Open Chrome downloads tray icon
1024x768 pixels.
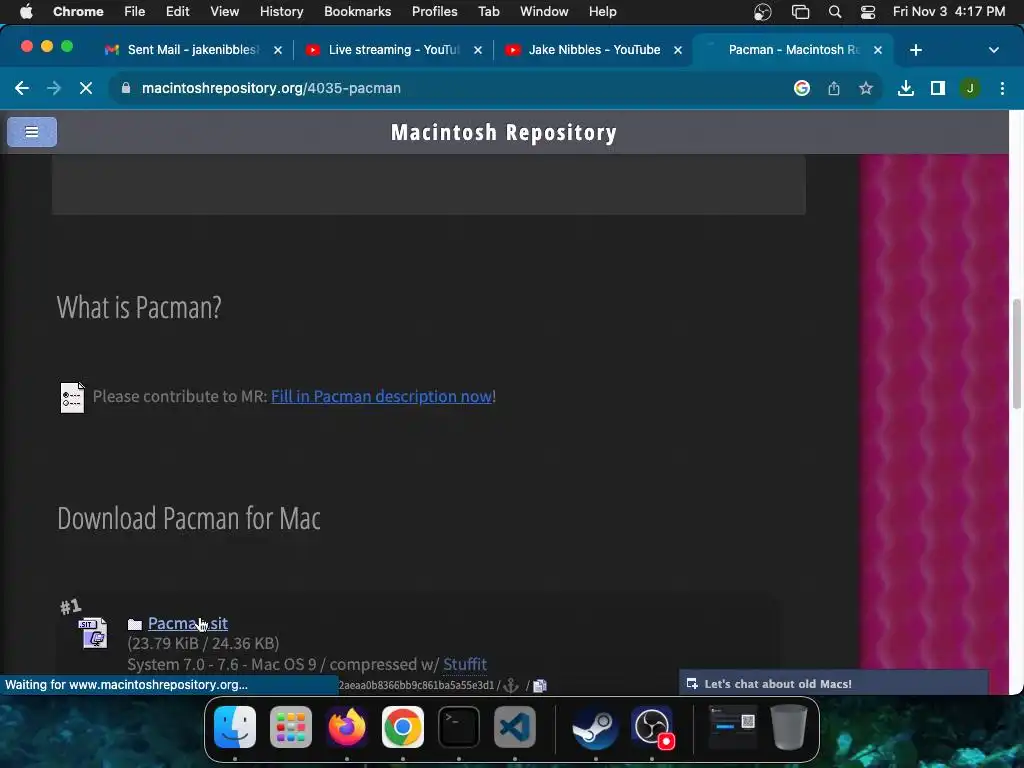(905, 88)
